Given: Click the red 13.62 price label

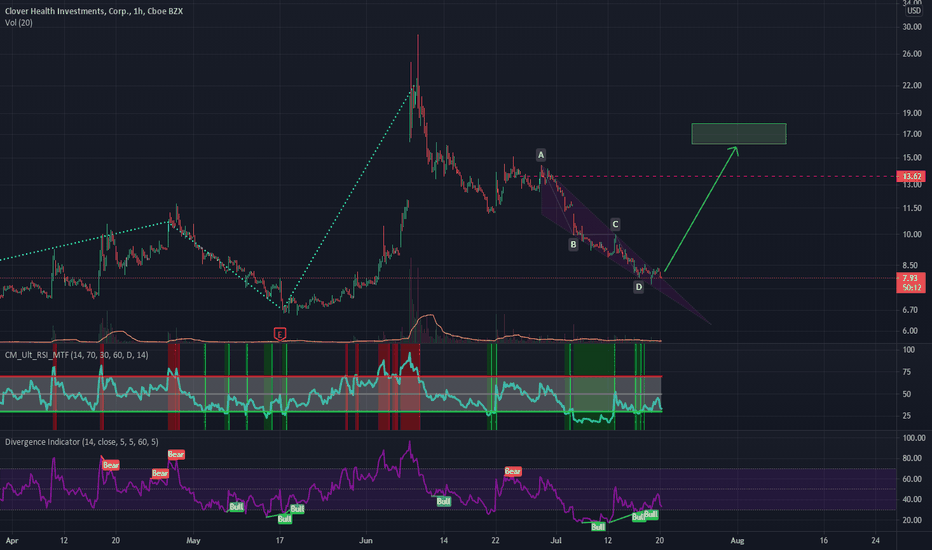Looking at the screenshot, I should click(911, 177).
